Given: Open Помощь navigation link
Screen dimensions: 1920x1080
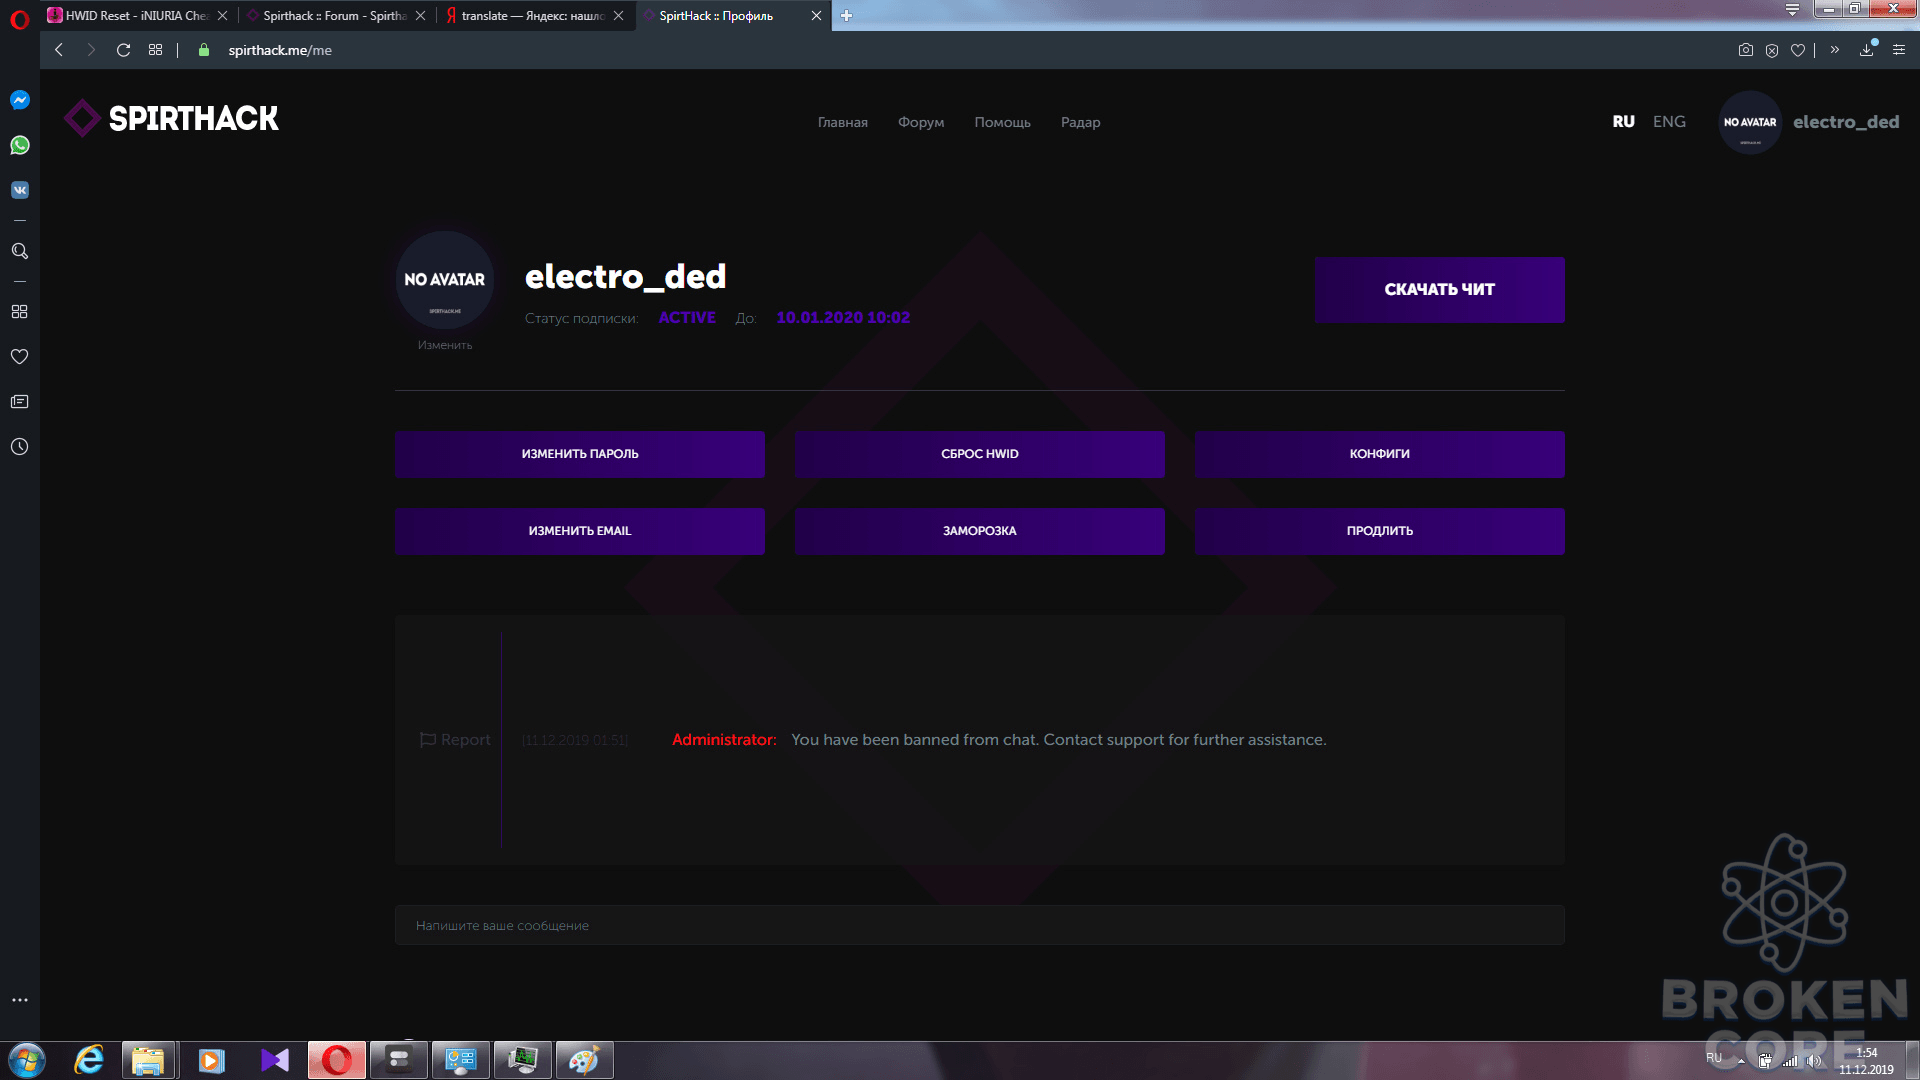Looking at the screenshot, I should tap(1003, 122).
